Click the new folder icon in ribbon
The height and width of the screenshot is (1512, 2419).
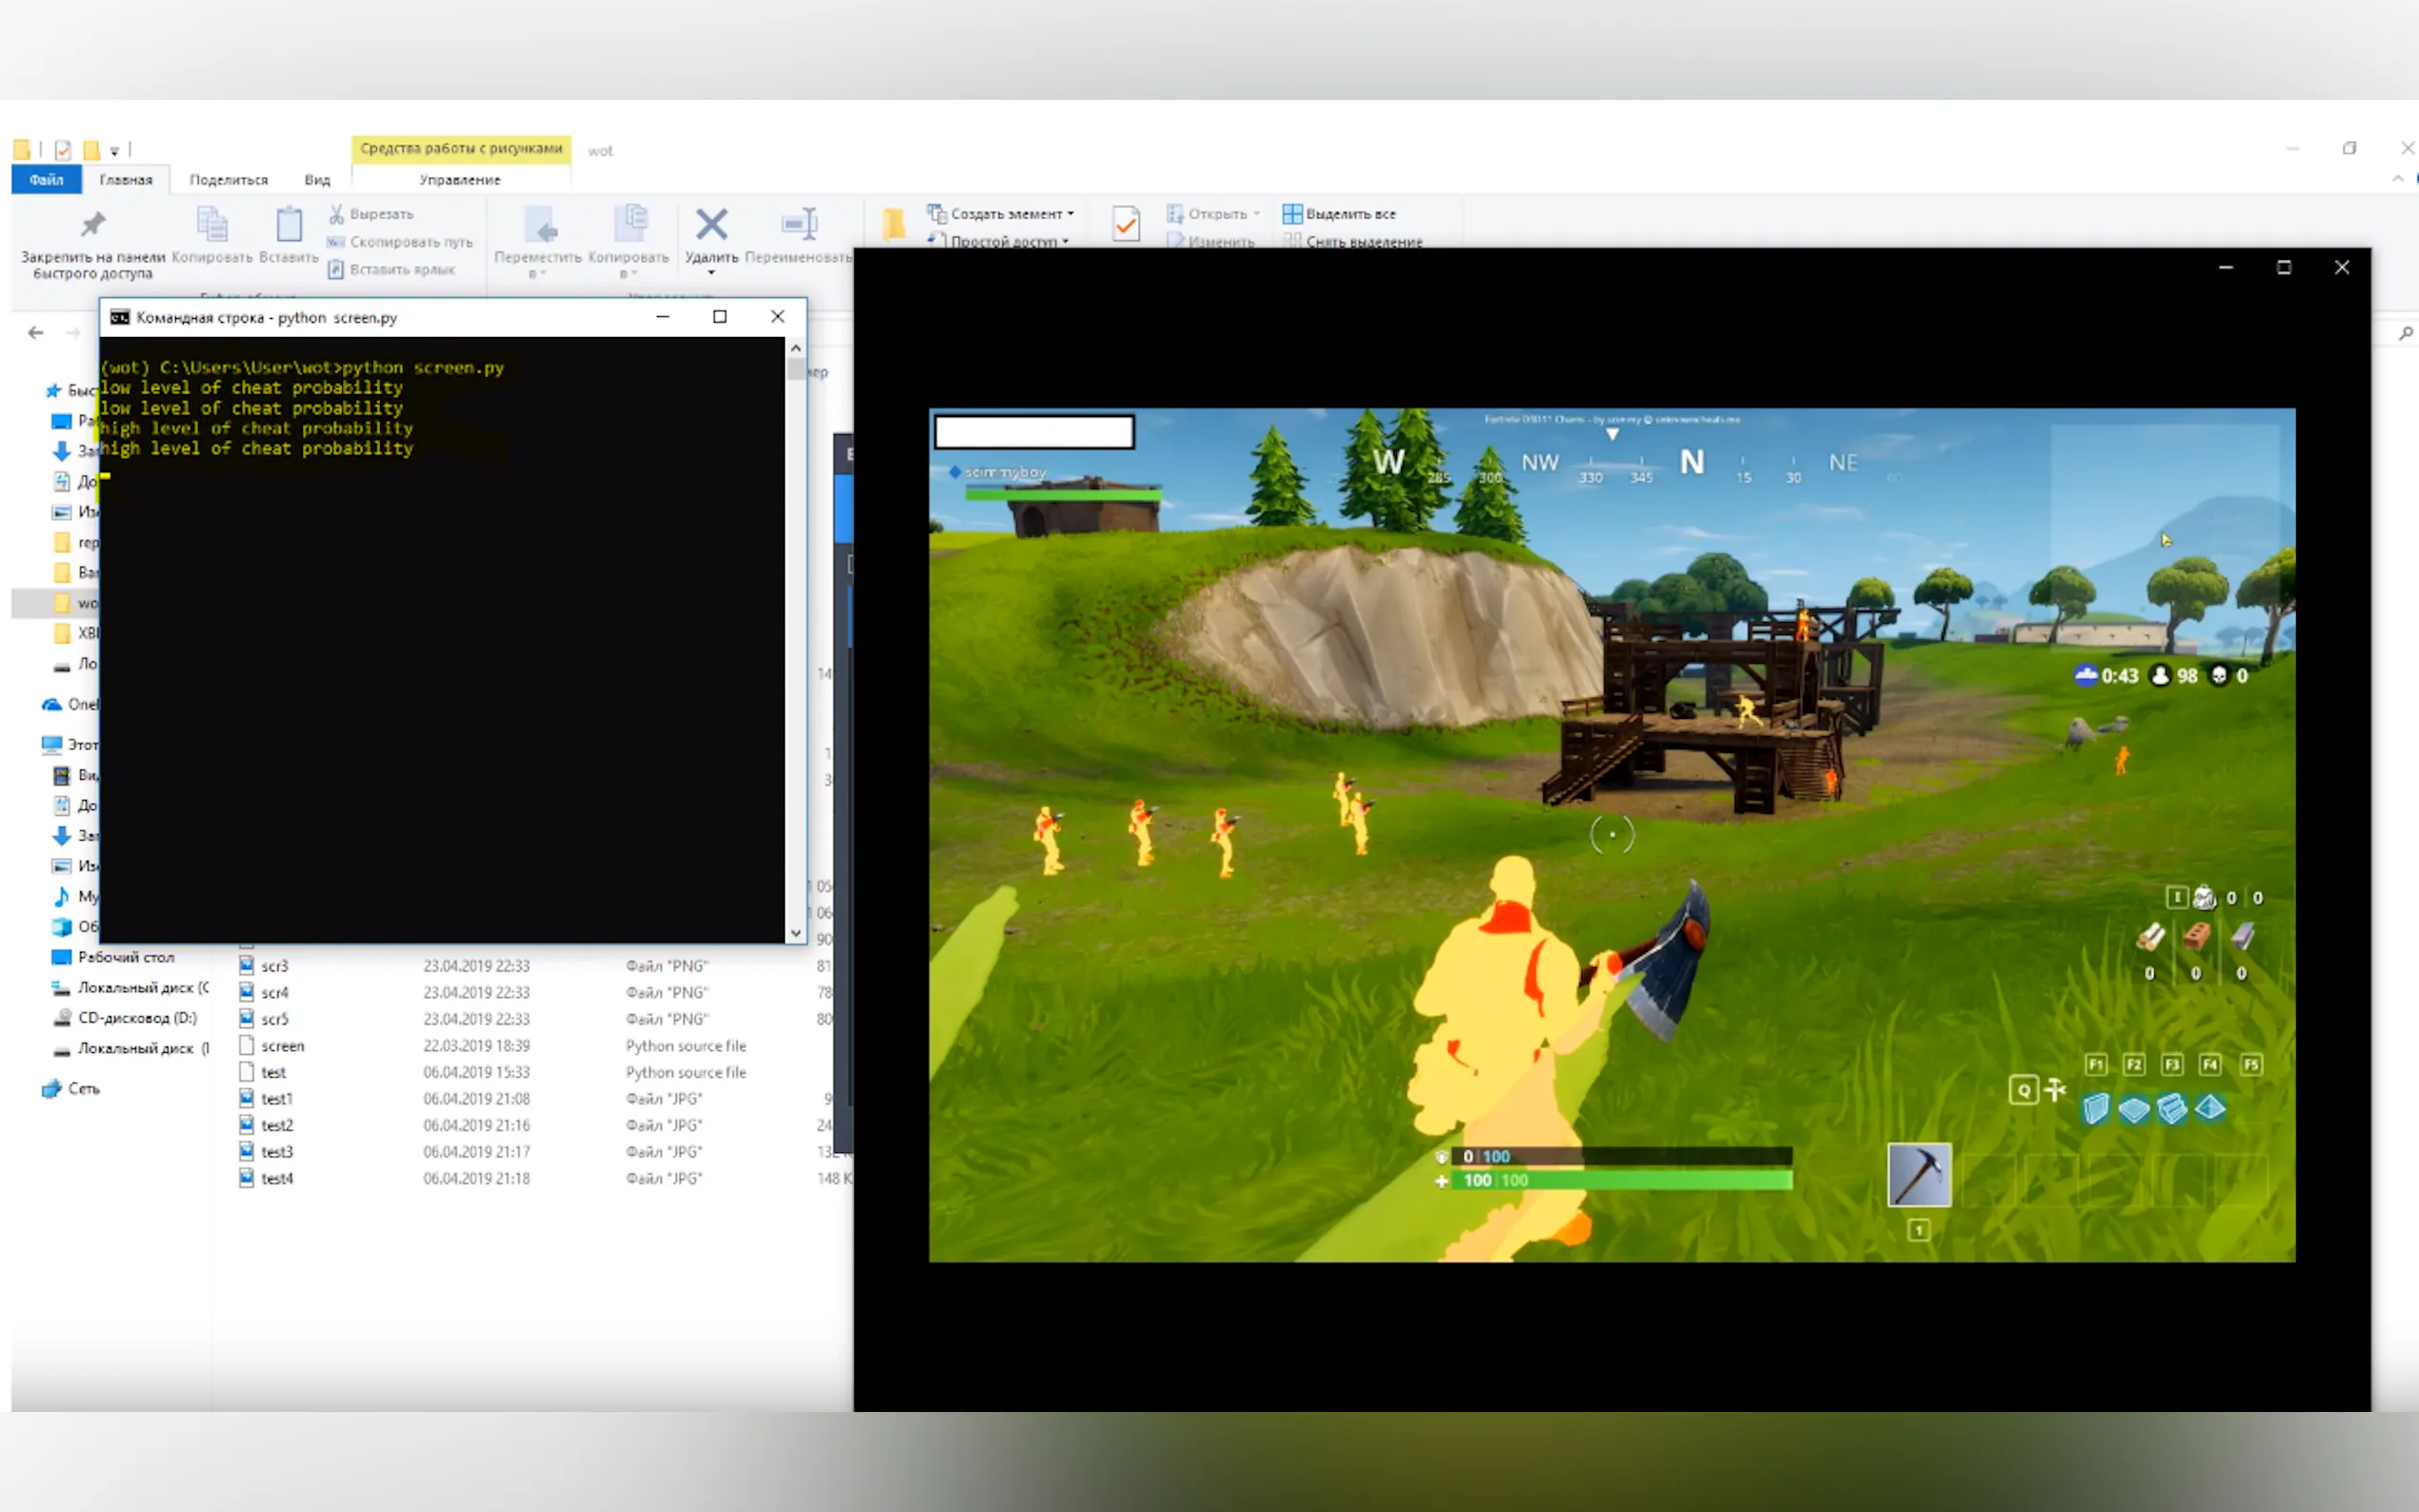(893, 224)
